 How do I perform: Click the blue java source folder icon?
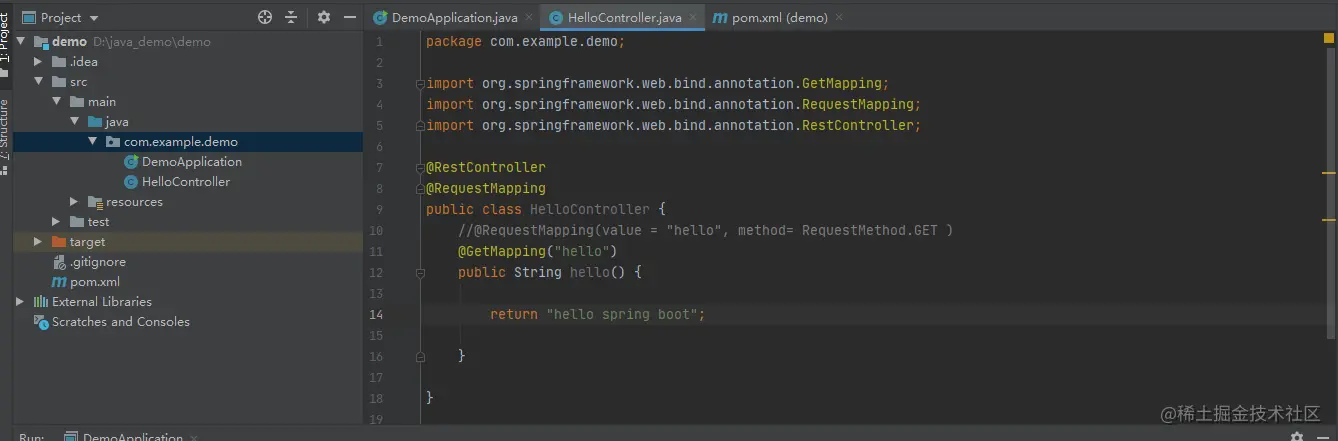coord(95,121)
